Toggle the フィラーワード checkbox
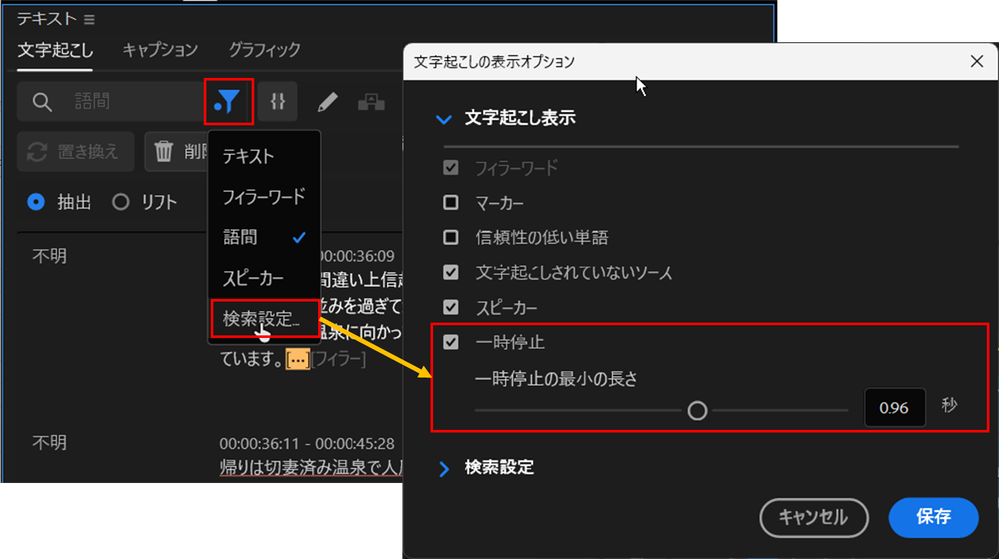 (x=450, y=168)
